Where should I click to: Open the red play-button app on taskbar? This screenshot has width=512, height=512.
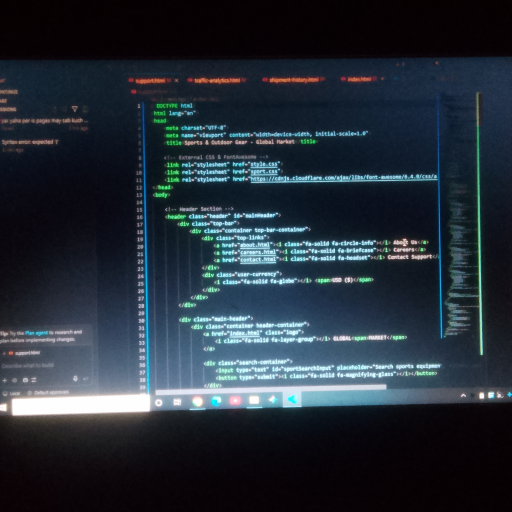coord(235,400)
